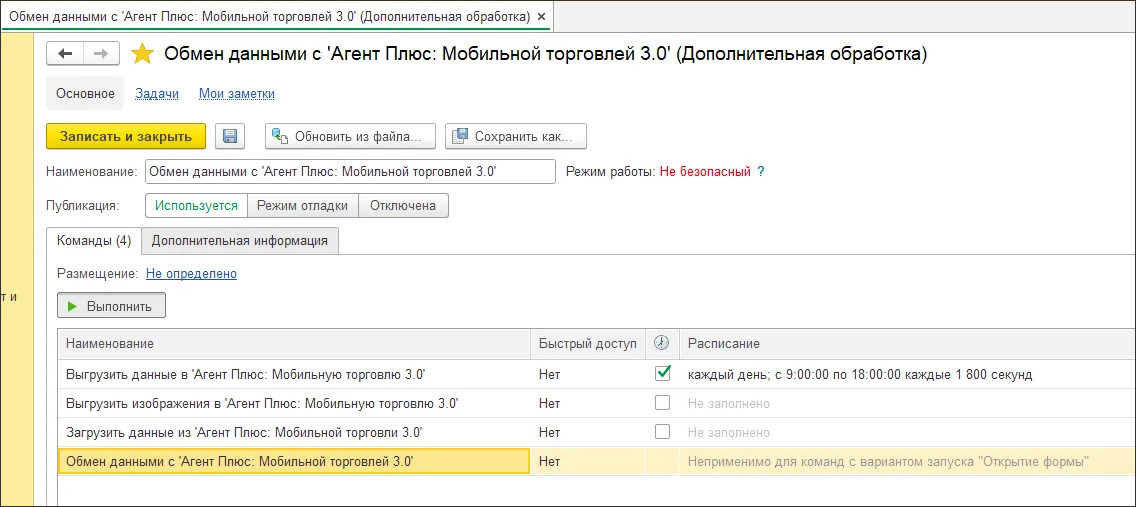Click 'Обновить из файла...' button

[350, 136]
